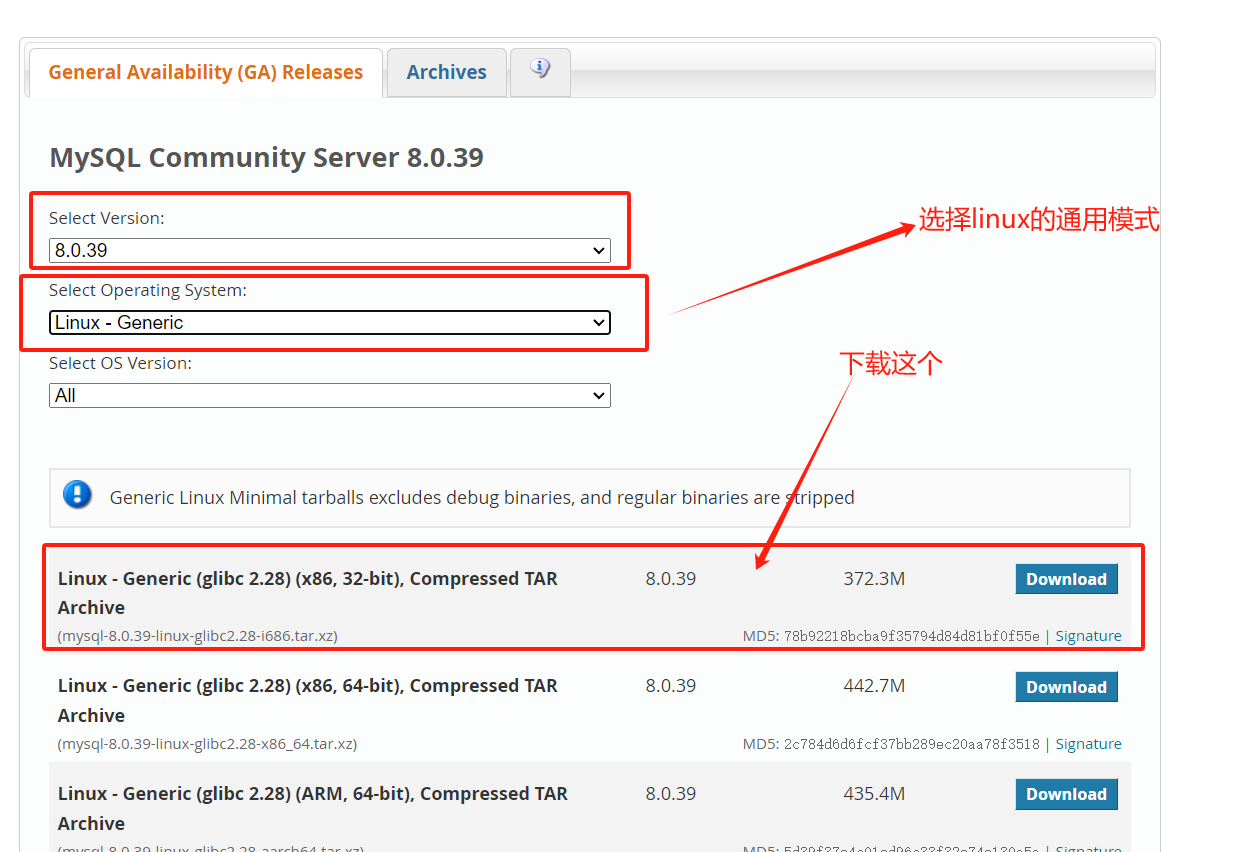
Task: Click the 435.4M file size
Action: 874,794
